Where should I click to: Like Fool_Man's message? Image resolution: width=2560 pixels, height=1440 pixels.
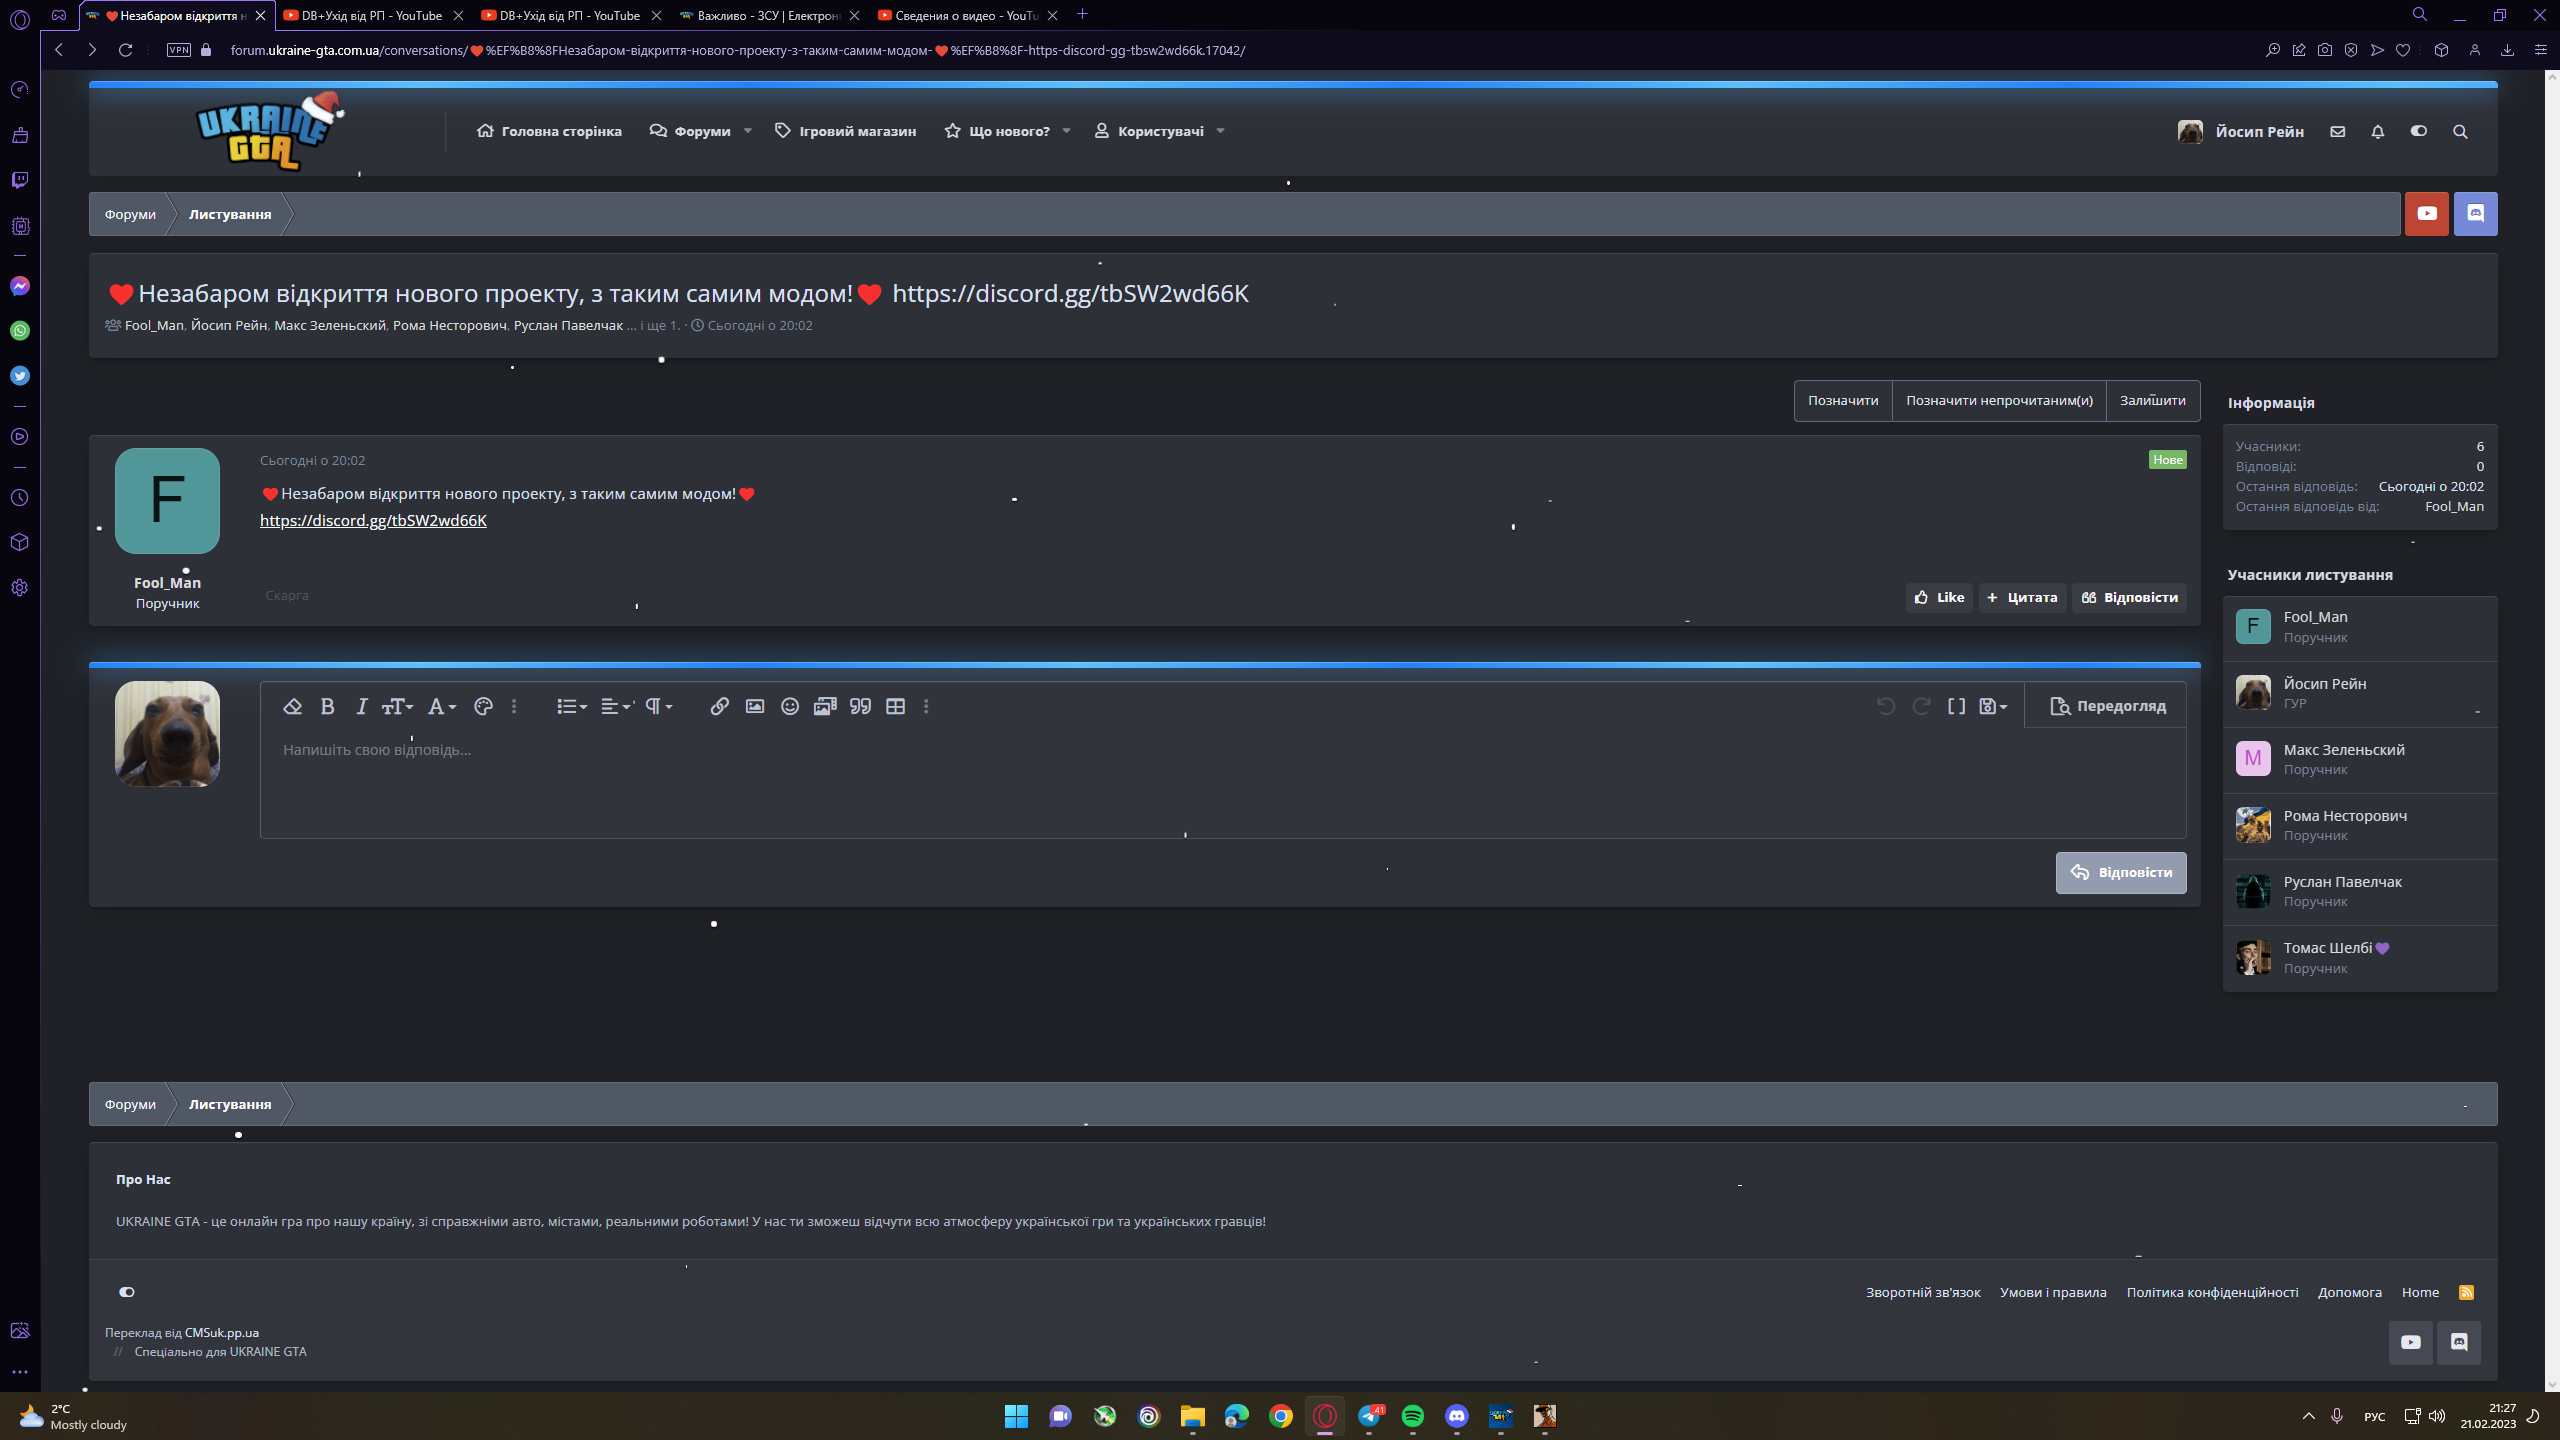coord(1939,597)
